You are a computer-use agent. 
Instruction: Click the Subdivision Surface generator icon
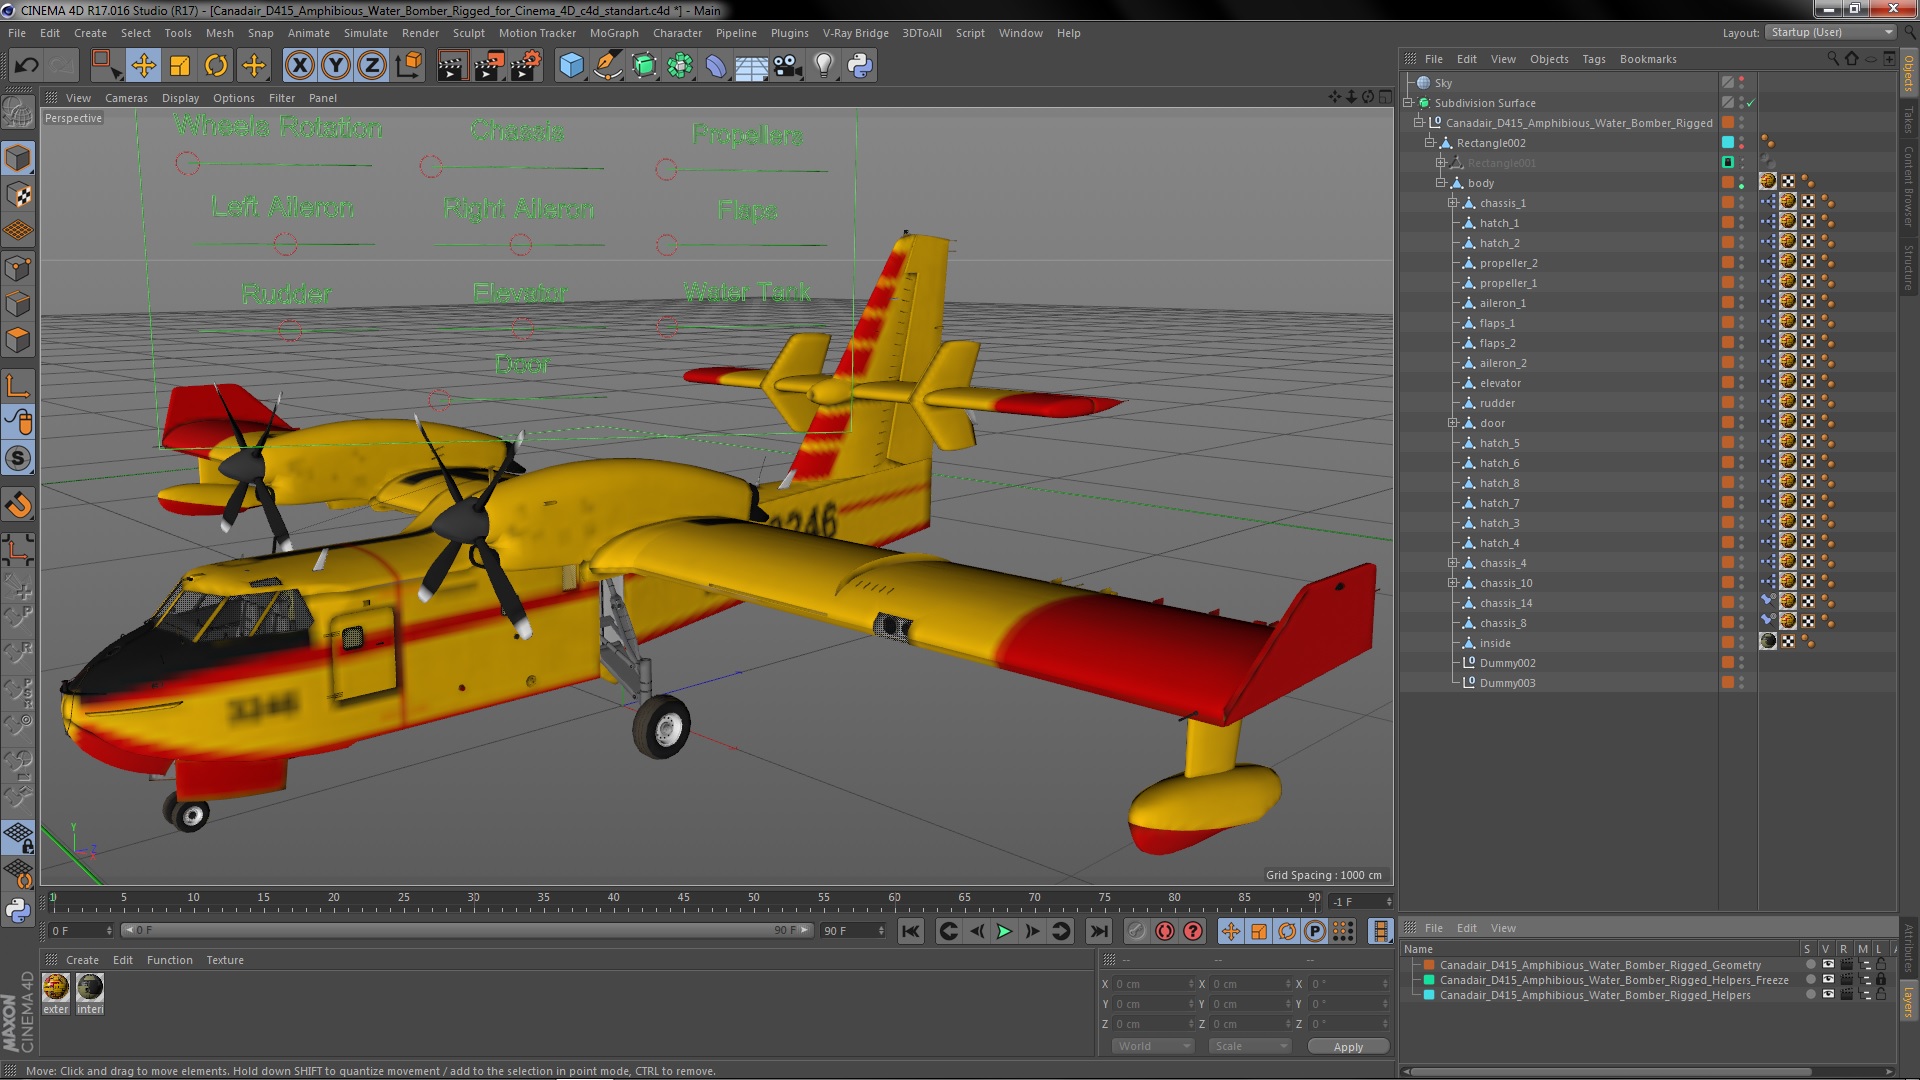click(644, 66)
